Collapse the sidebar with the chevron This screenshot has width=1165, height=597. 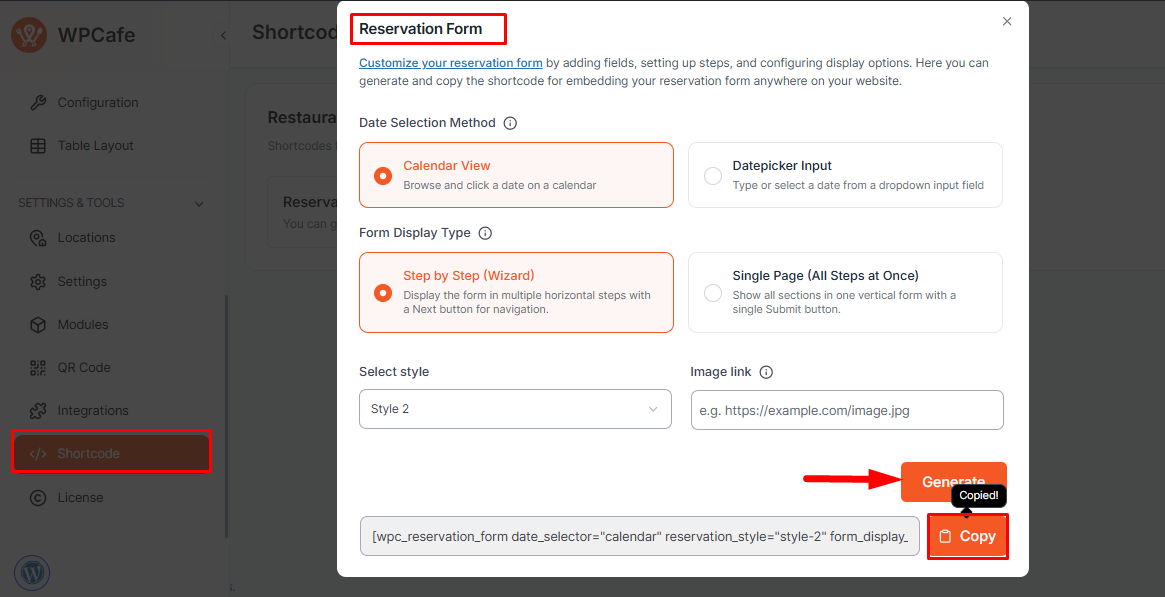[x=223, y=35]
